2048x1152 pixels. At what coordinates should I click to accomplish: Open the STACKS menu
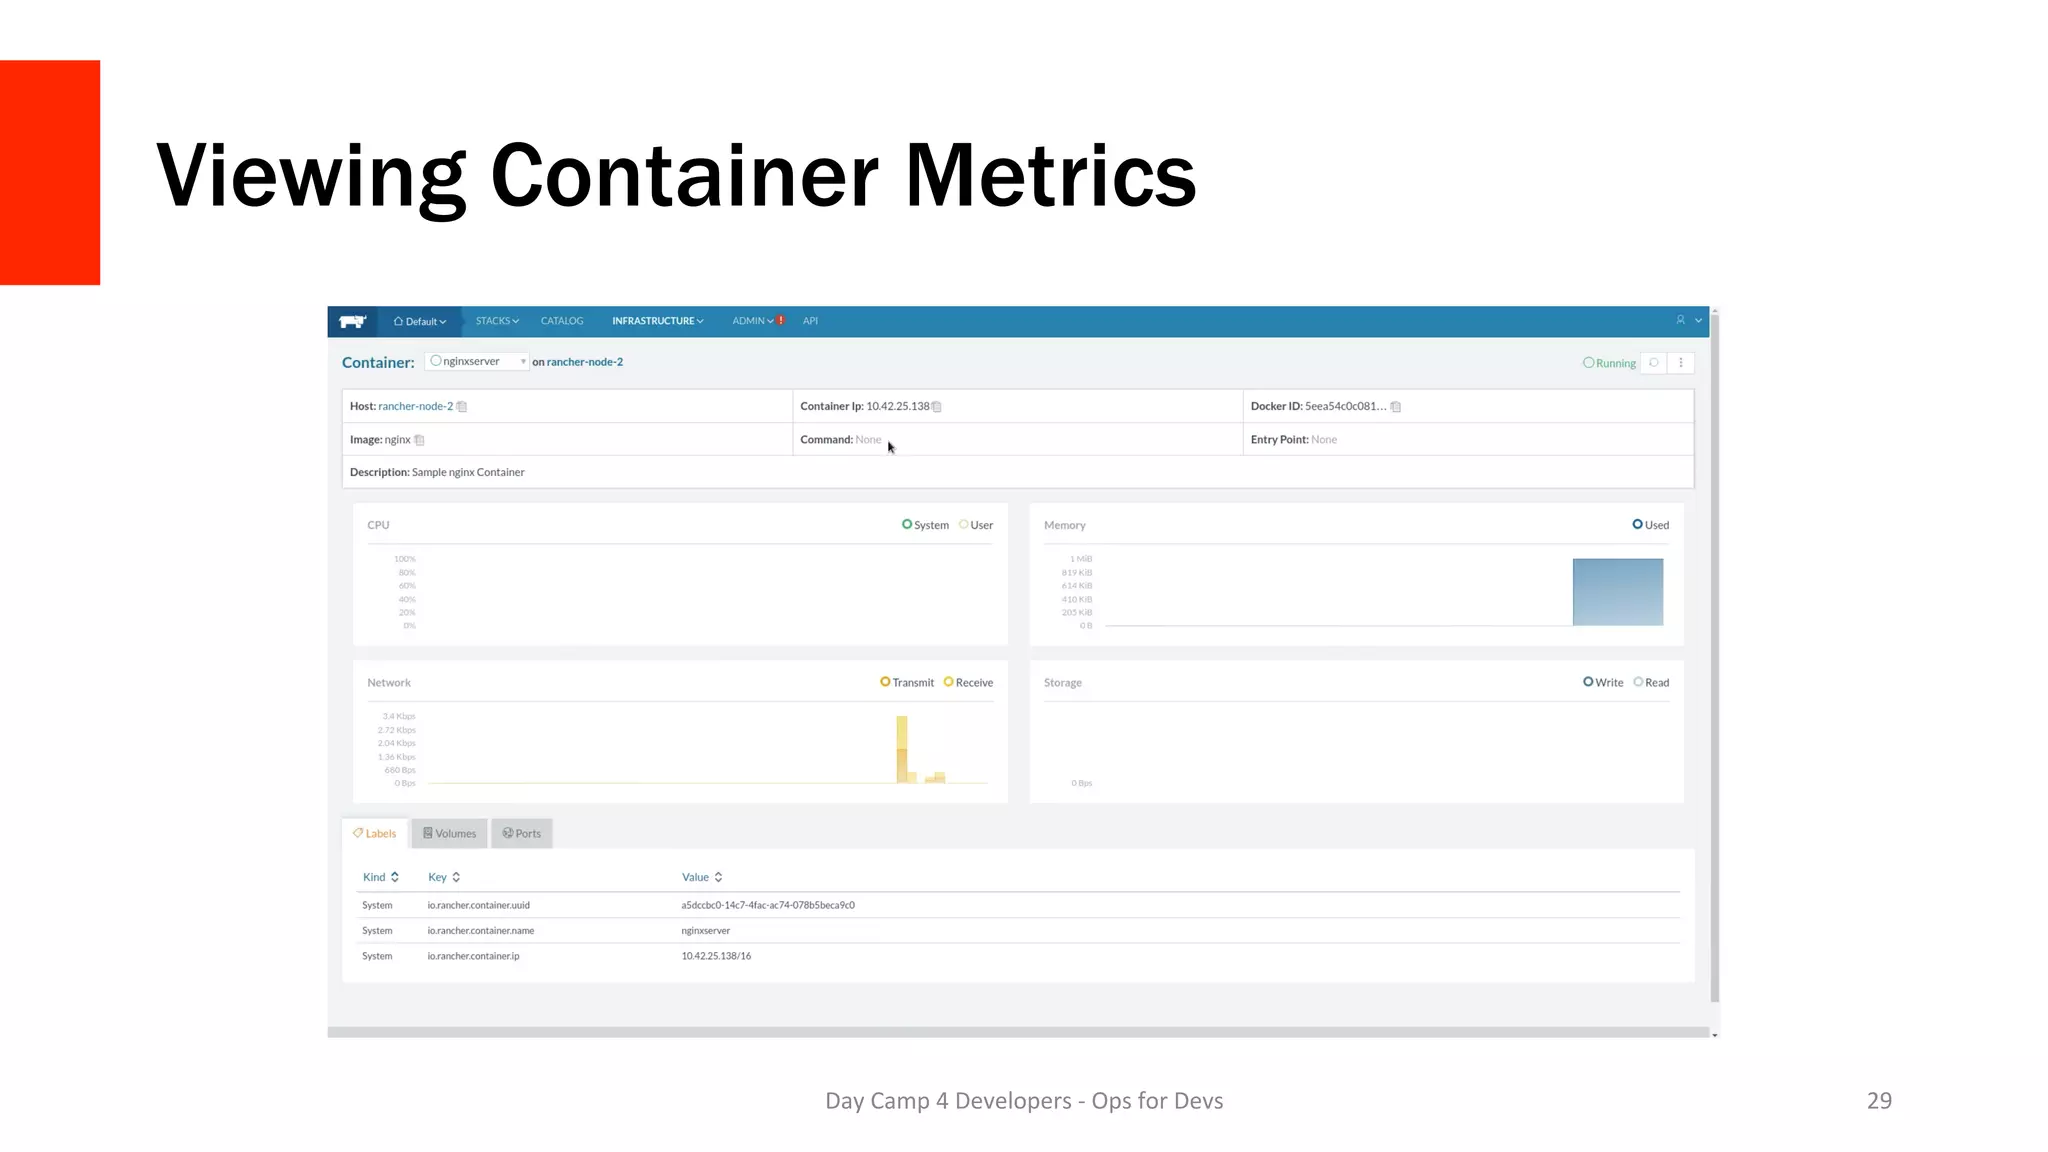pyautogui.click(x=497, y=321)
